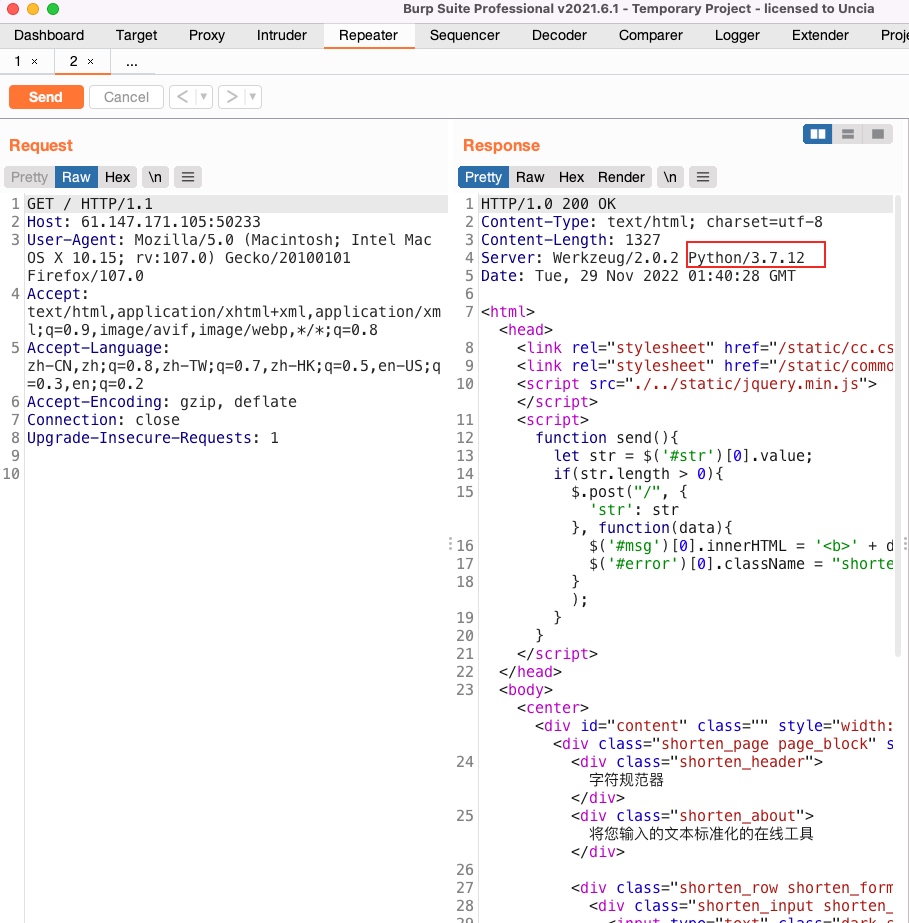Click the 'function send(){' code line
This screenshot has height=923, width=909.
pyautogui.click(x=606, y=438)
